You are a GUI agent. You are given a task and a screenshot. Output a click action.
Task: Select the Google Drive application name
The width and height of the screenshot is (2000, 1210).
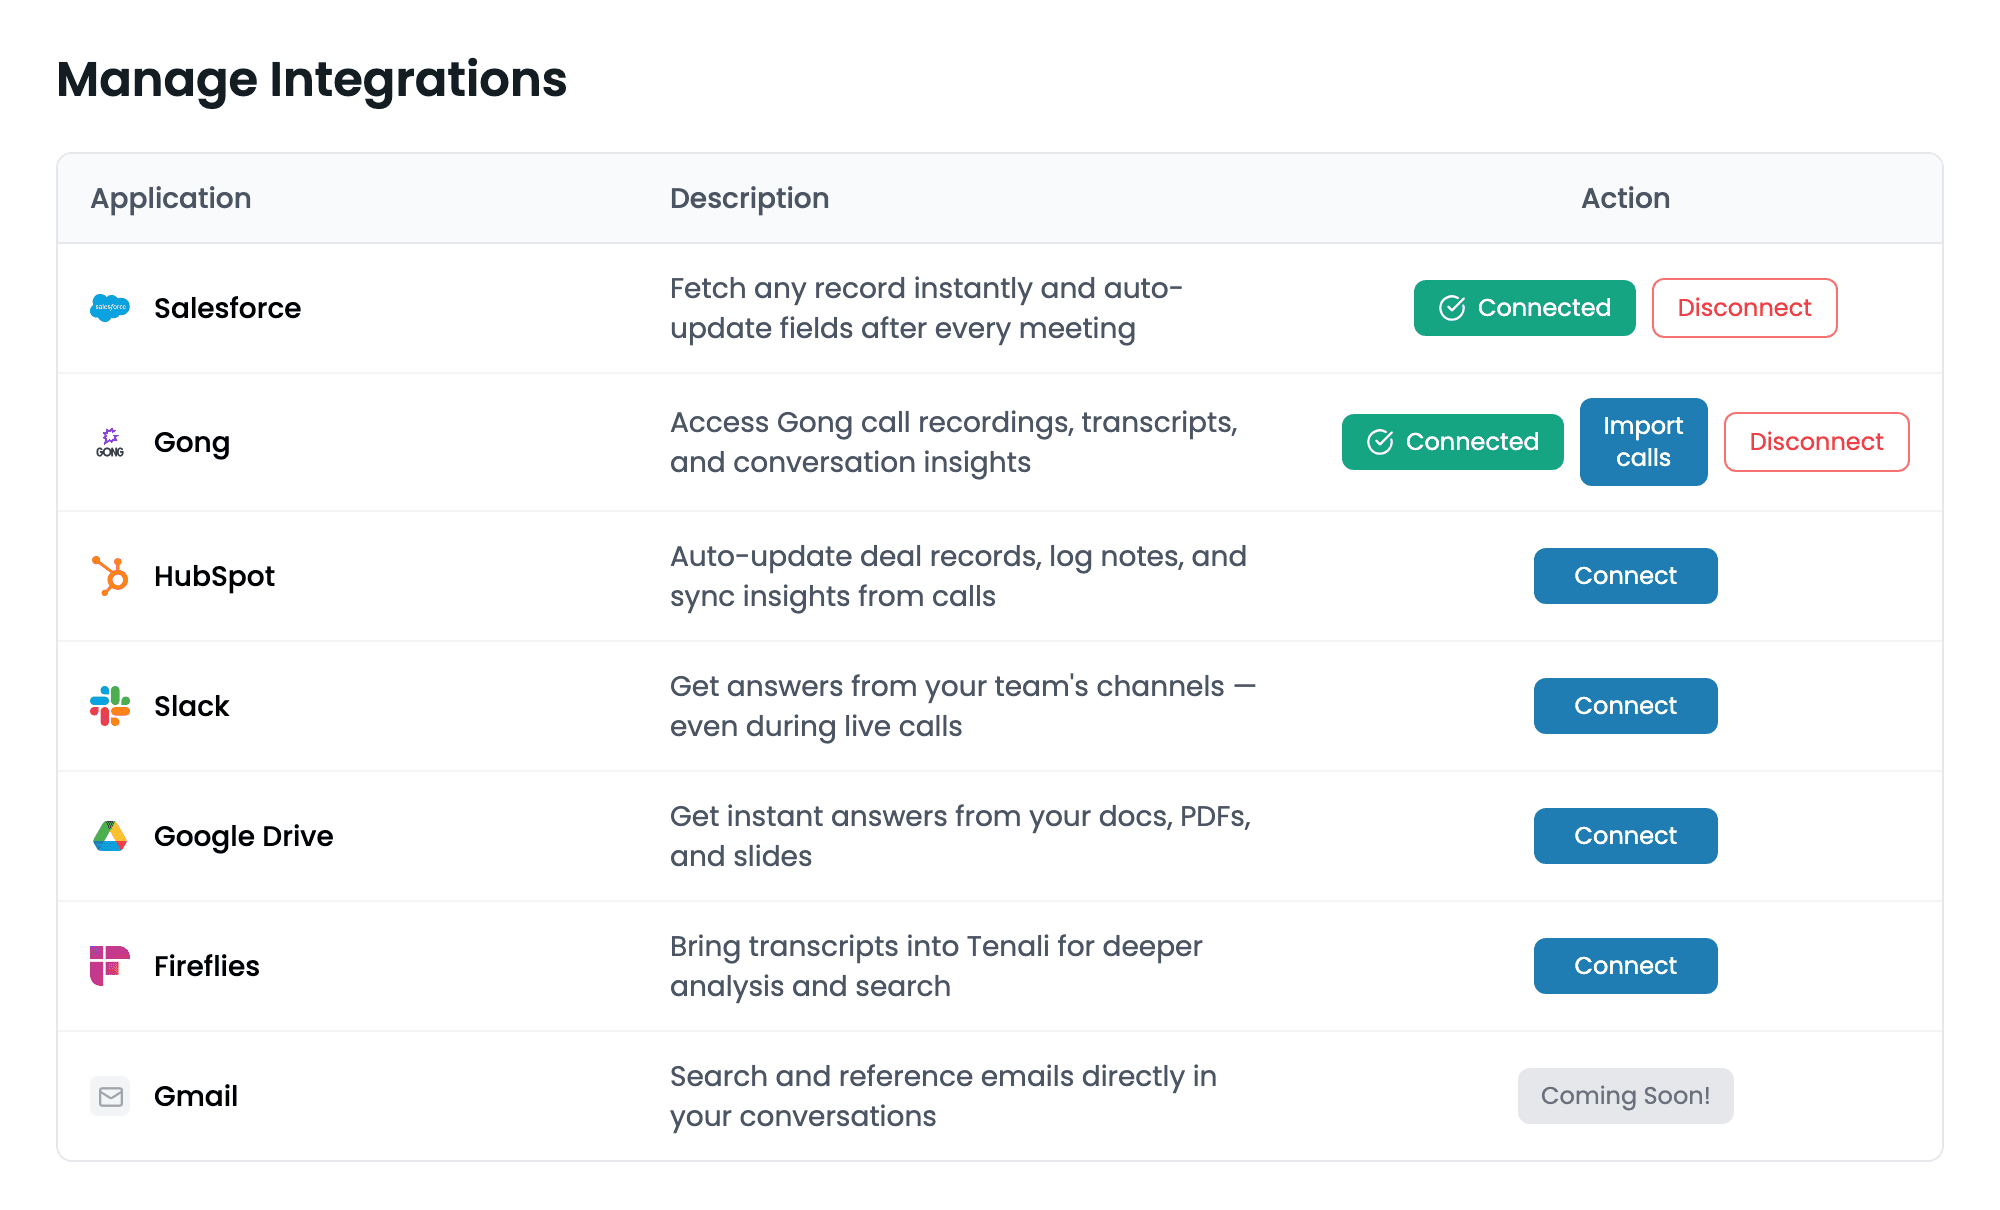click(243, 837)
